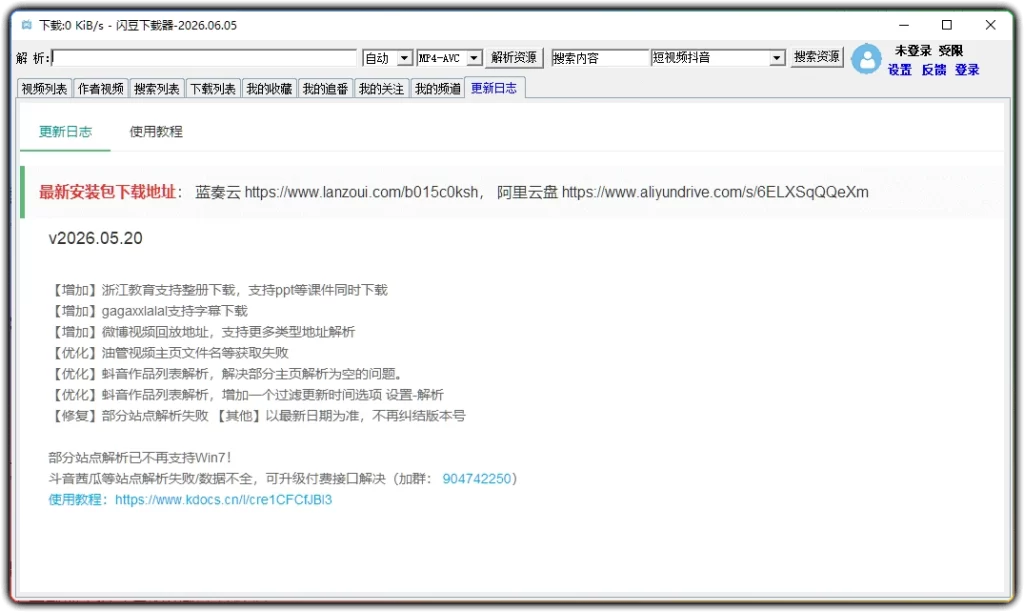Click the 搜索资源 button
1024x612 pixels.
[816, 57]
